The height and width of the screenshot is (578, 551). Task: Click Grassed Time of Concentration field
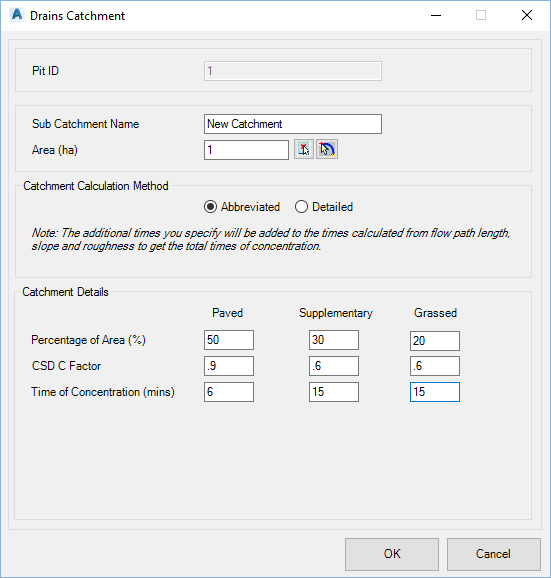pos(435,392)
